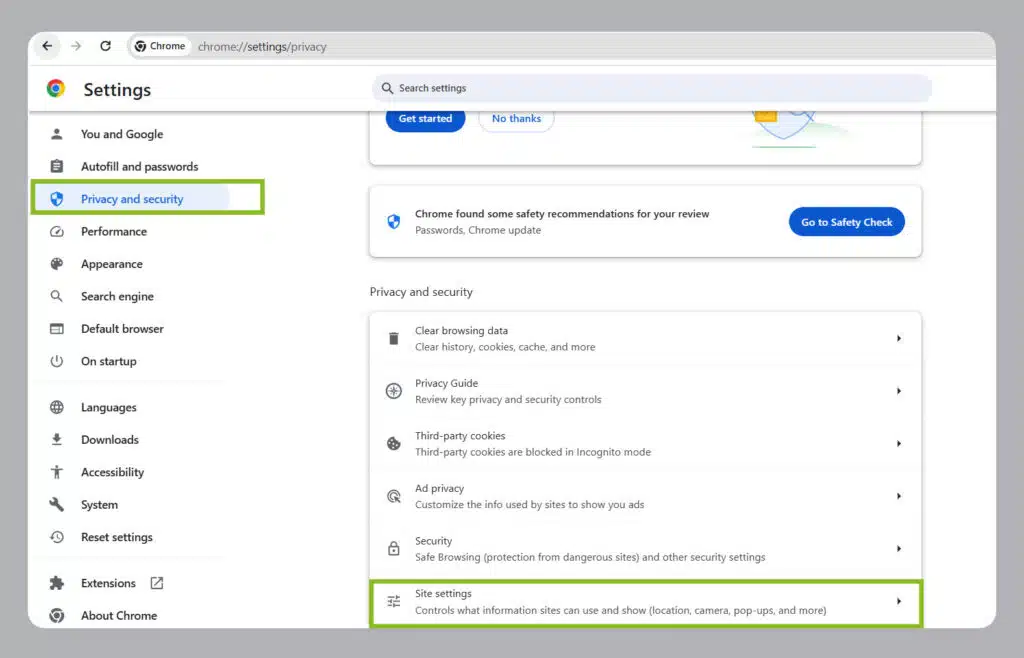Open Ad privacy via its right arrow

(899, 496)
